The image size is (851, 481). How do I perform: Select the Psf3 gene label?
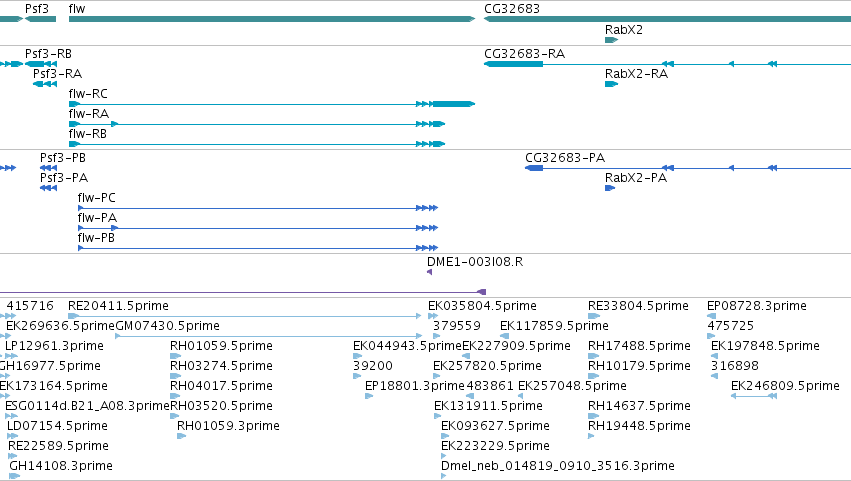[x=37, y=9]
